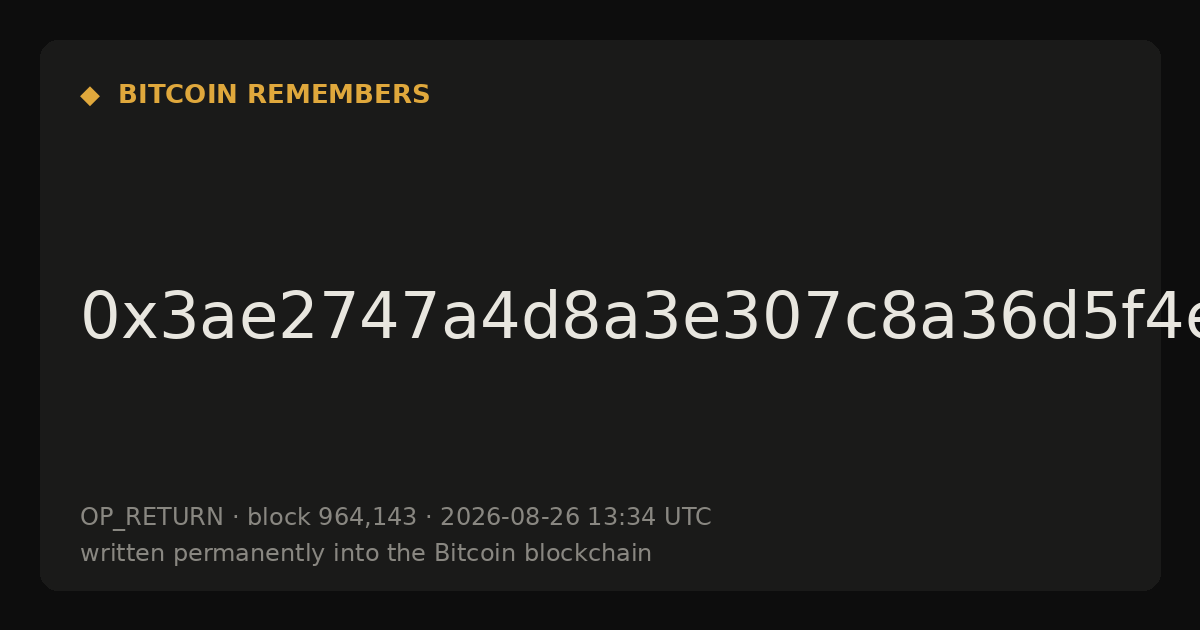
Task: Open block 964,143 reference
Action: pos(332,518)
